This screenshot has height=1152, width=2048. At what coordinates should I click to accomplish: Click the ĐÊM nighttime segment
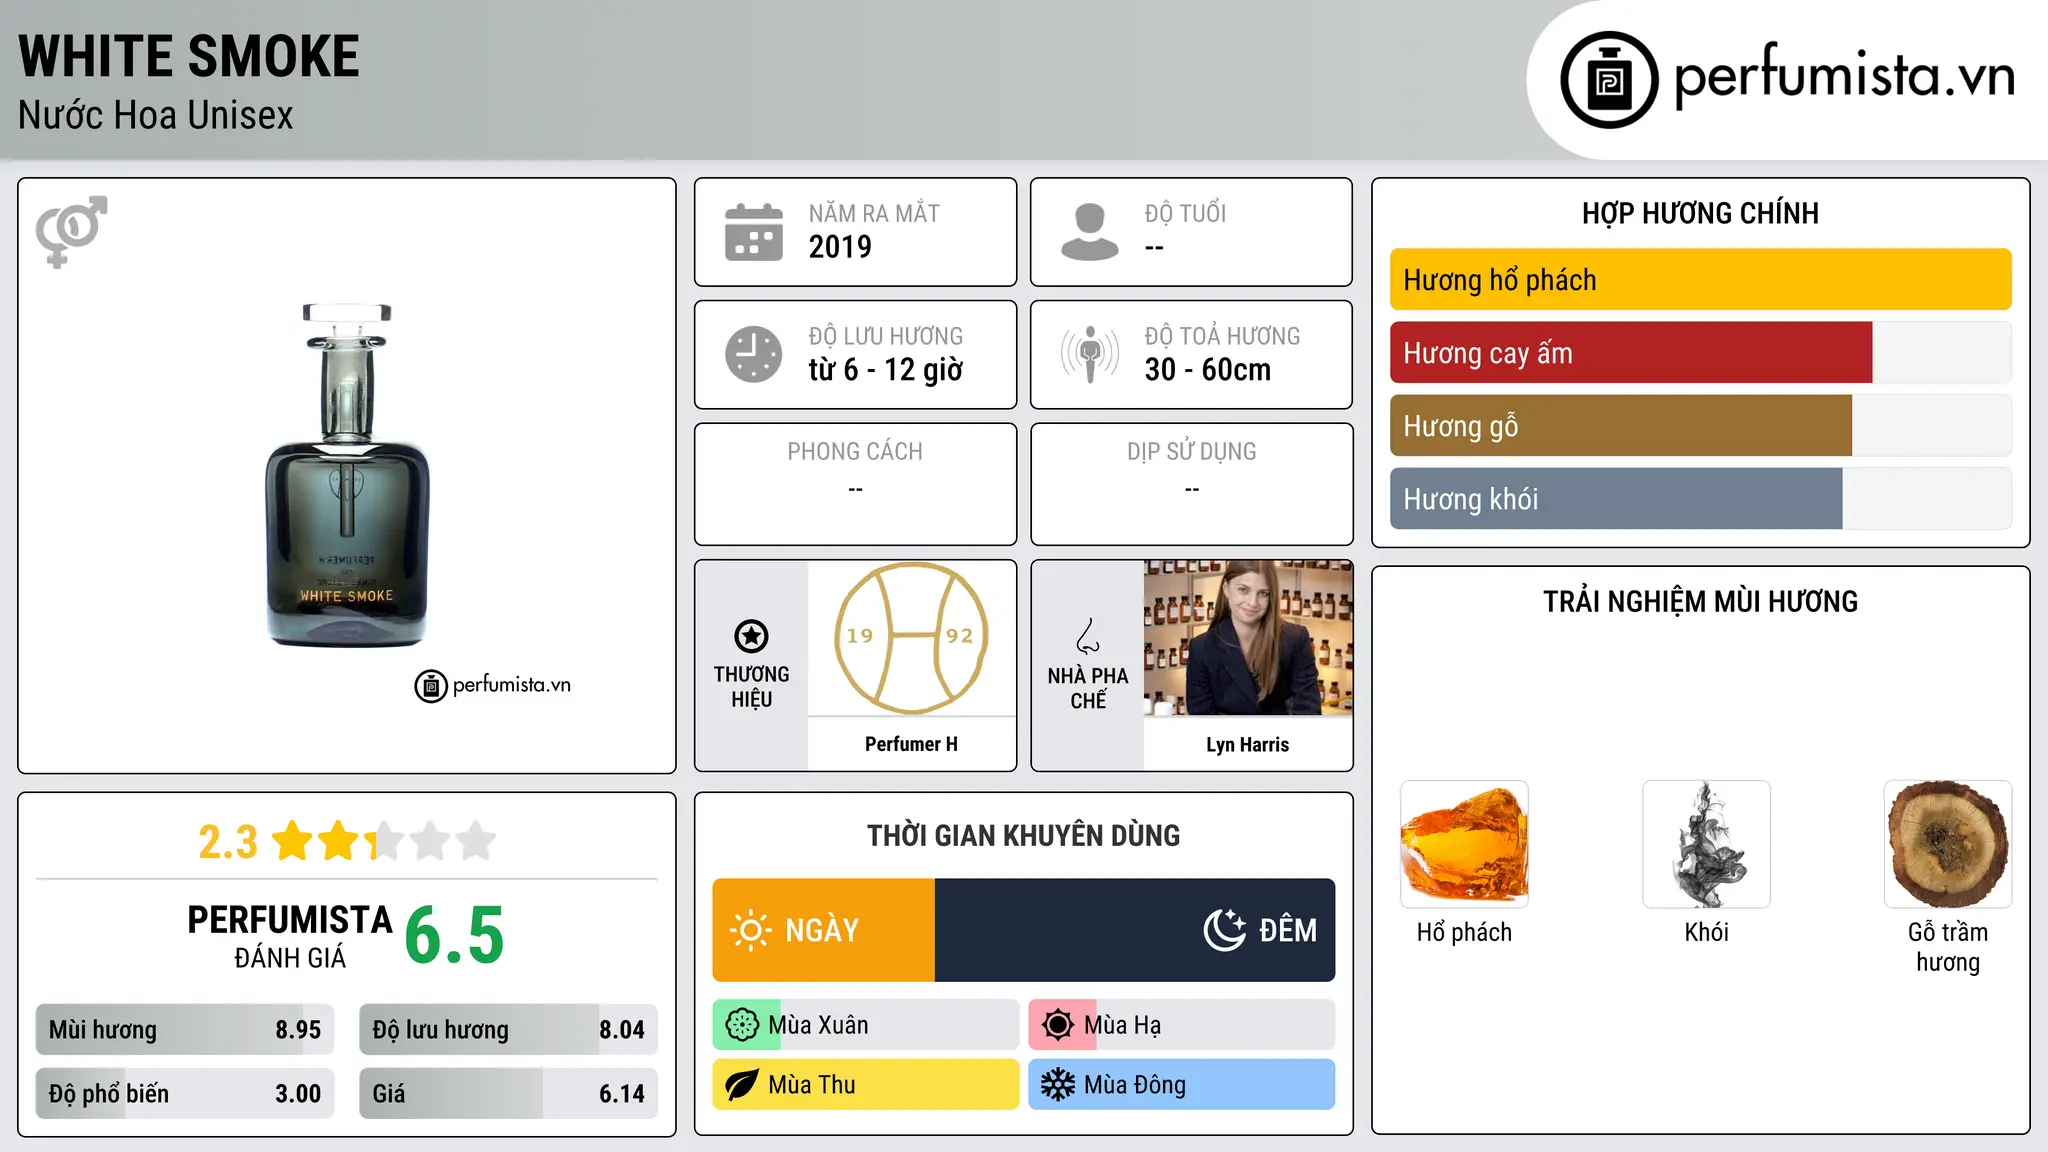pyautogui.click(x=1135, y=930)
